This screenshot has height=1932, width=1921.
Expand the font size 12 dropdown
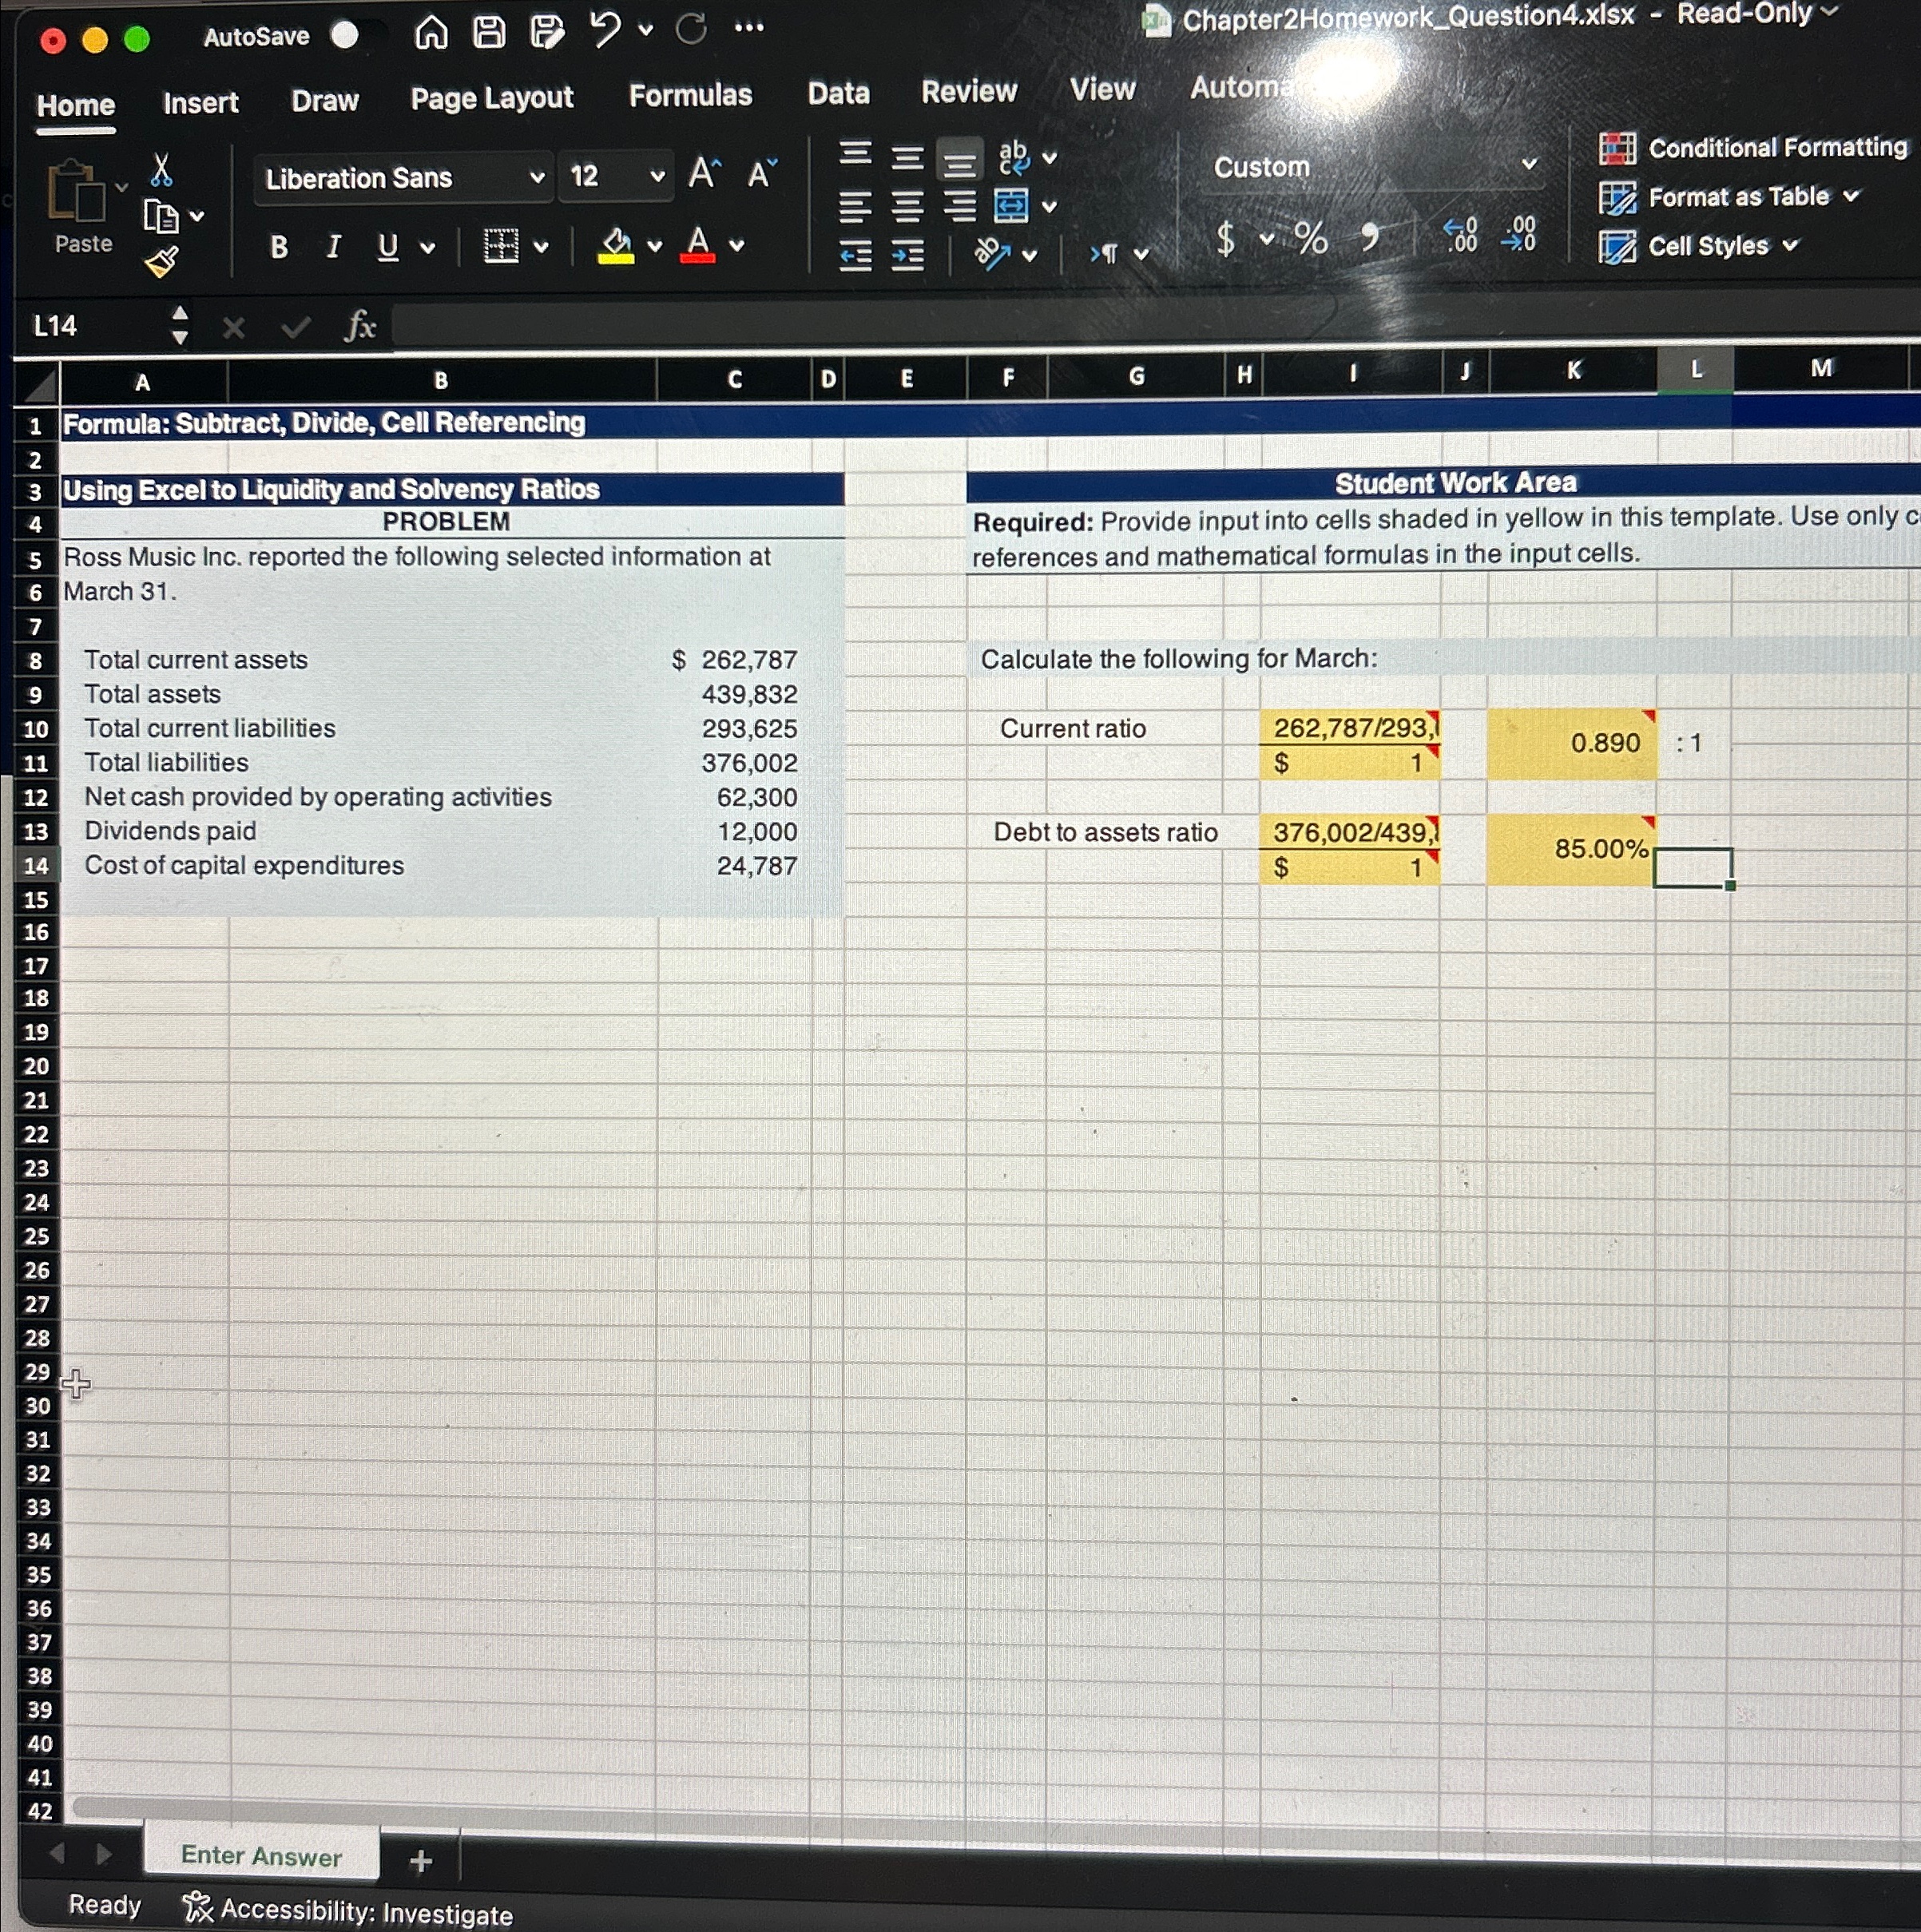click(x=657, y=177)
